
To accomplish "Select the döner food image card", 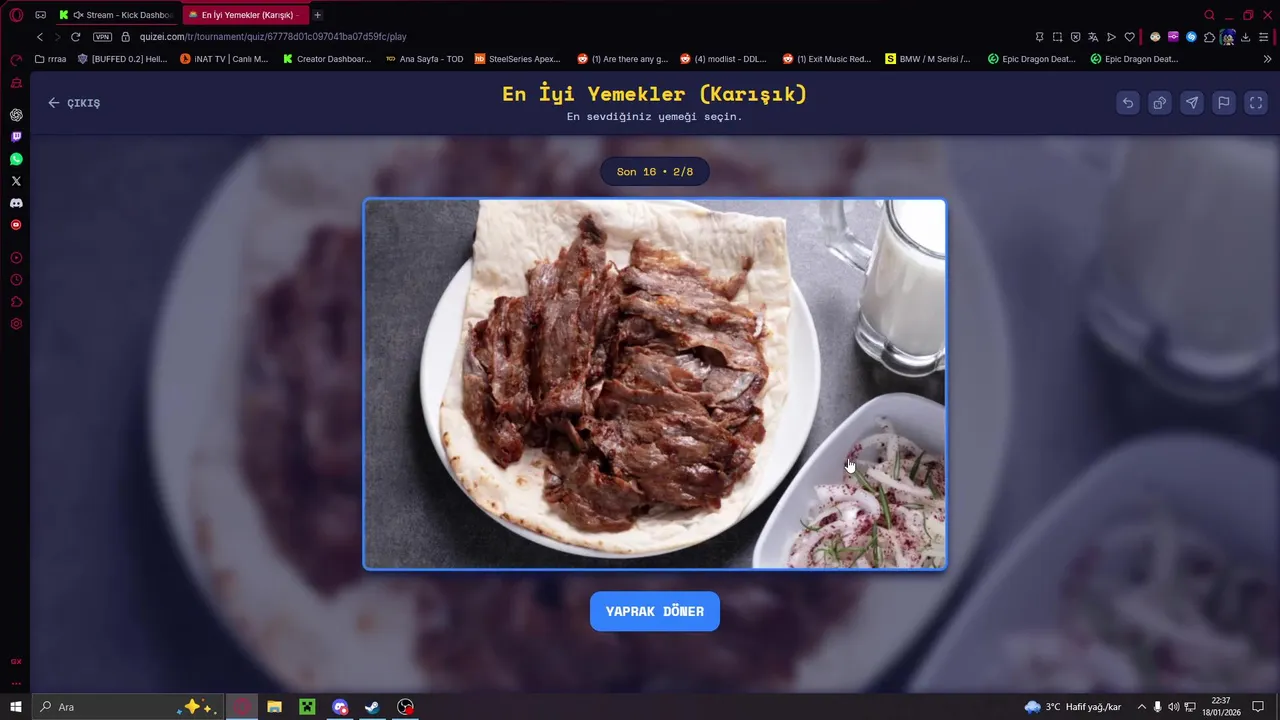I will pyautogui.click(x=655, y=384).
